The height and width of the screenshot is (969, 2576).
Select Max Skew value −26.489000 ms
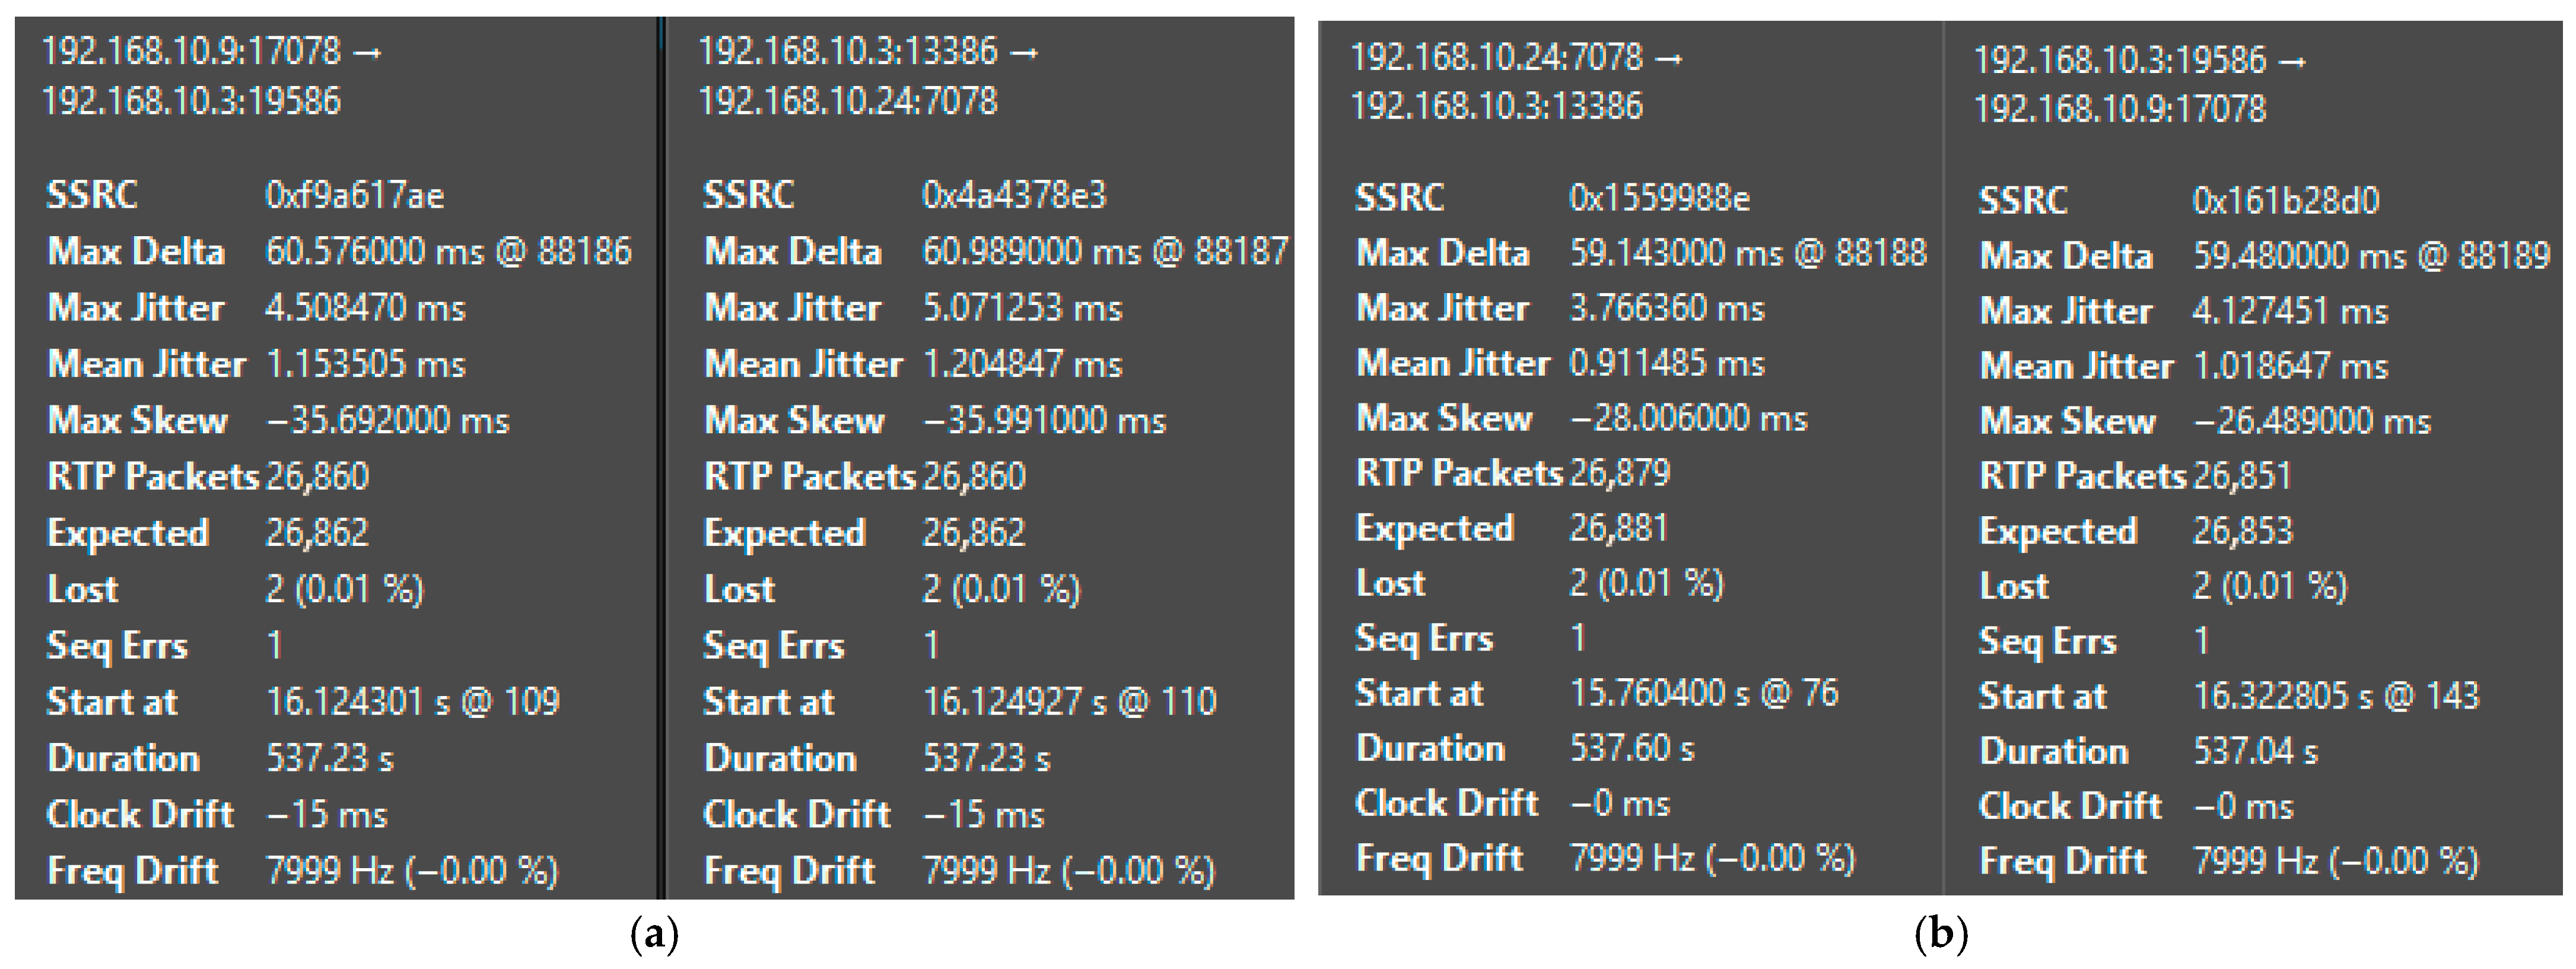(x=2311, y=421)
